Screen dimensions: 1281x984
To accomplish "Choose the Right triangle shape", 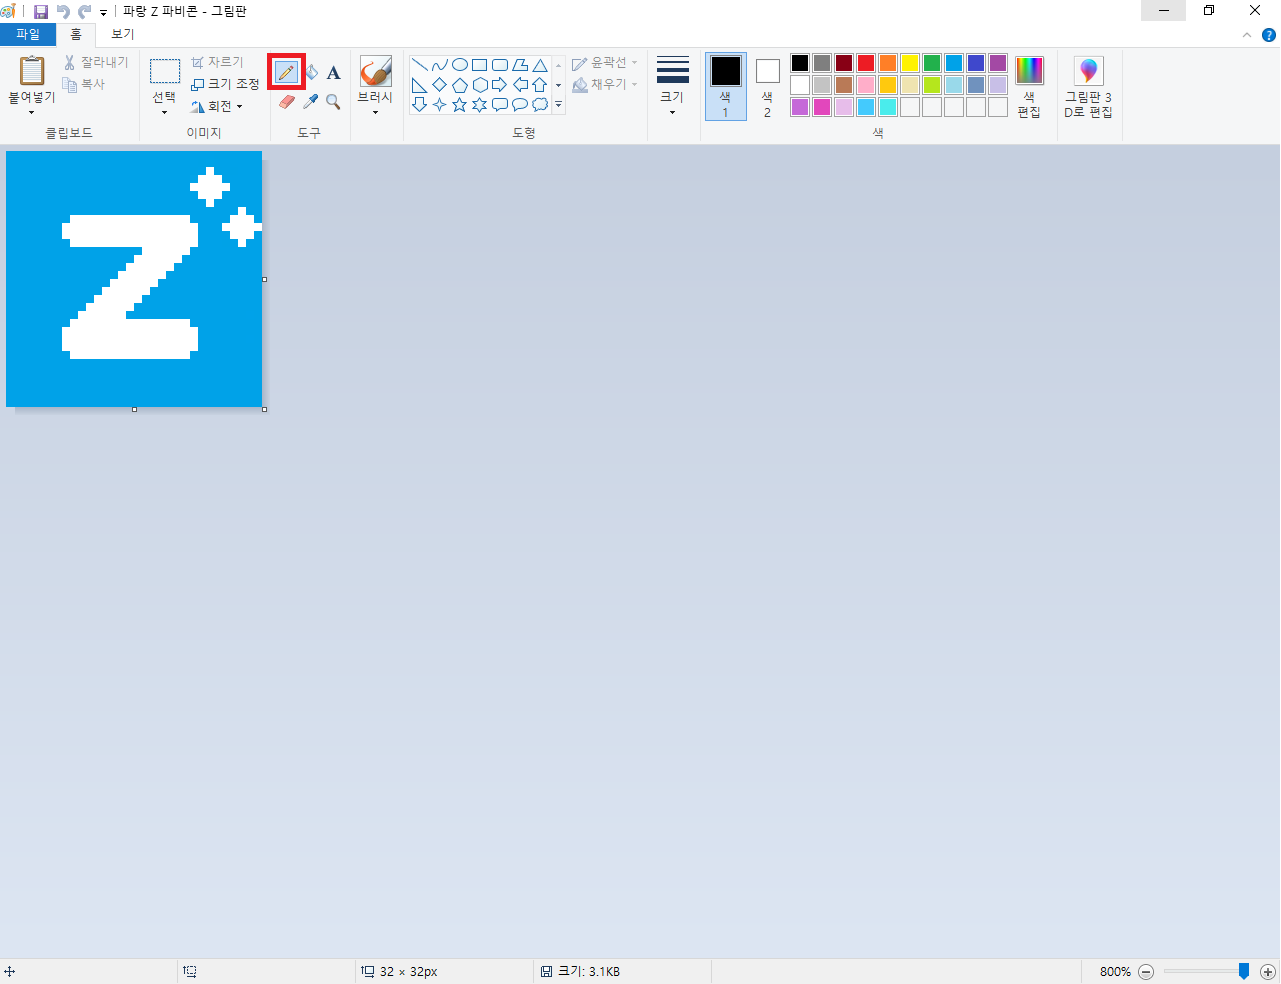I will (420, 85).
